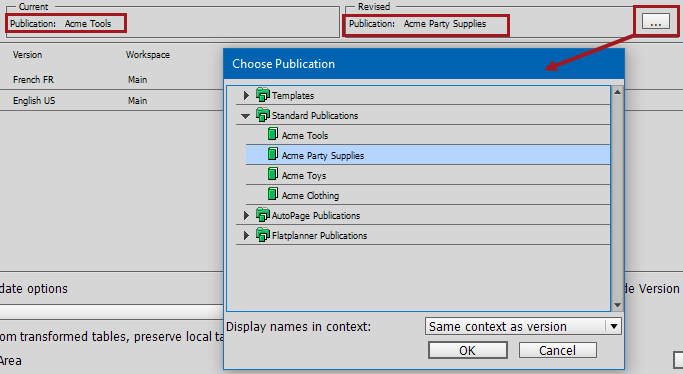The width and height of the screenshot is (683, 374).
Task: Open the revised publication browse button
Action: [656, 21]
